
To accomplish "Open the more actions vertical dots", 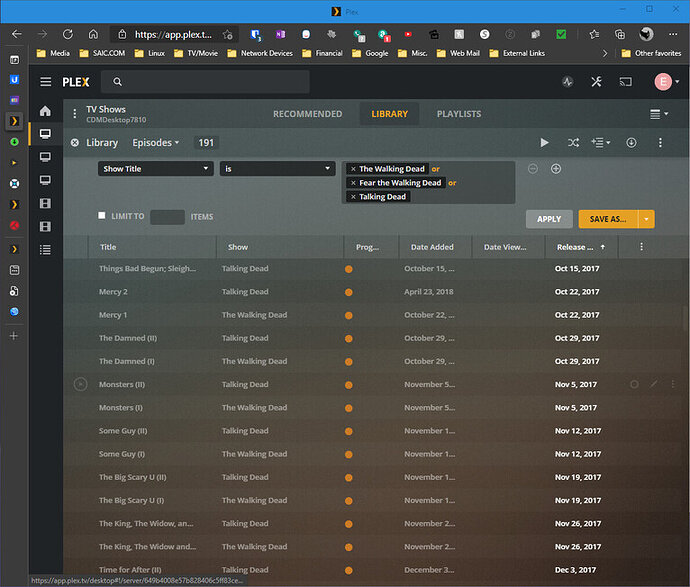I will click(660, 143).
